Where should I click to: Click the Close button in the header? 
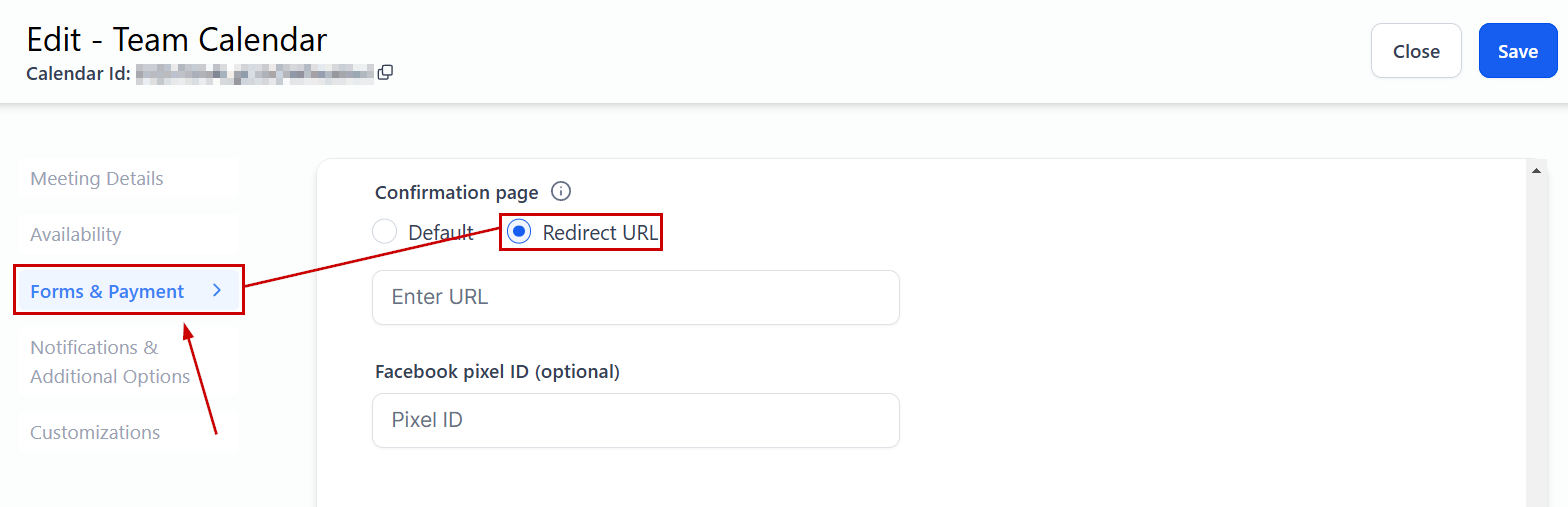point(1416,51)
